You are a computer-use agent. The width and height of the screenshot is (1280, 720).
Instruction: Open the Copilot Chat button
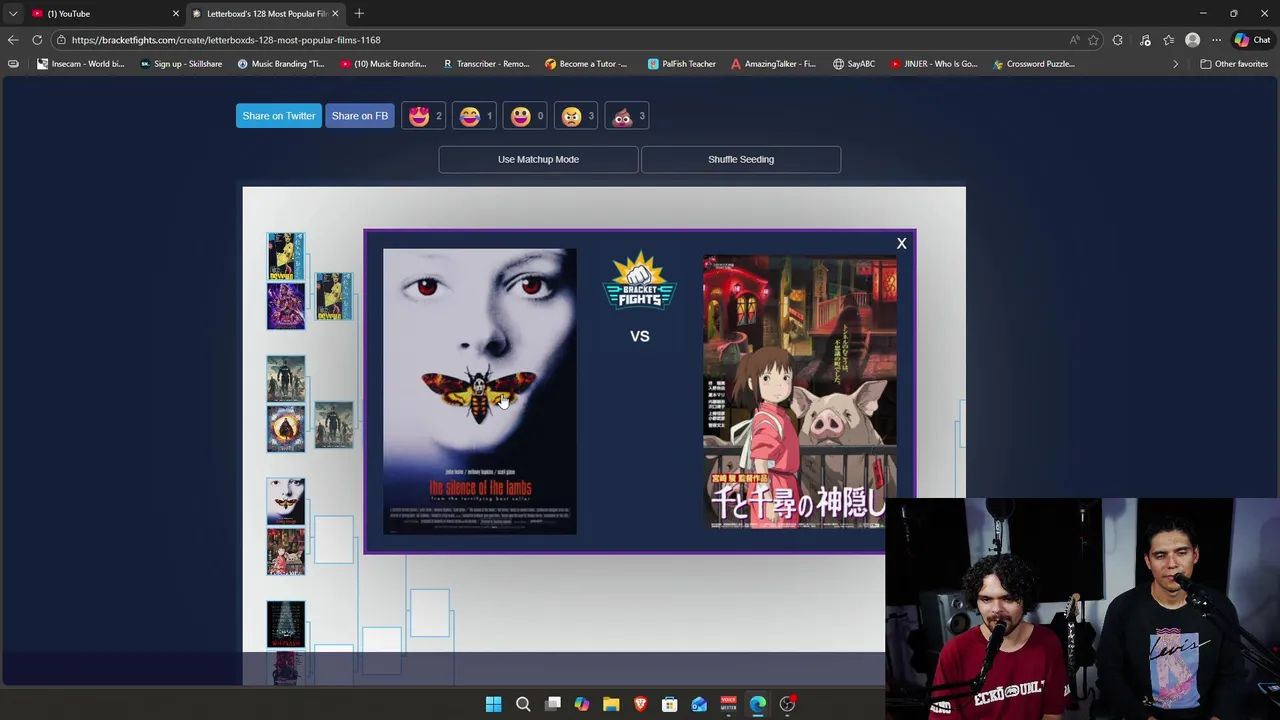1253,40
